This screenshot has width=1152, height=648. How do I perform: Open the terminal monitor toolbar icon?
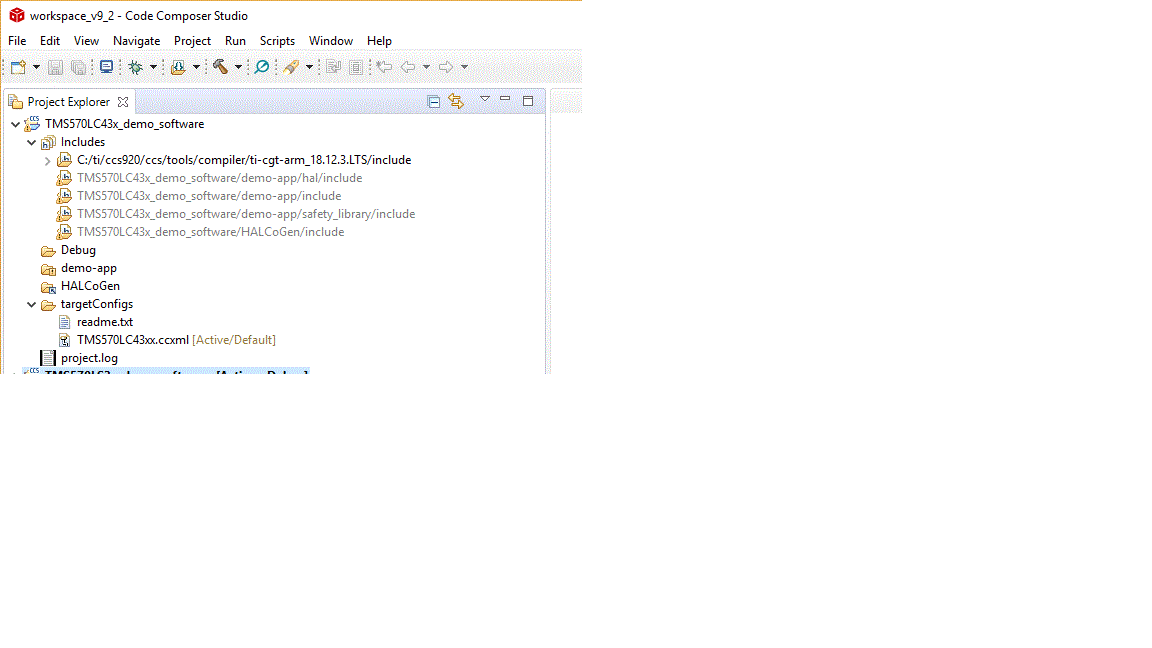point(107,68)
